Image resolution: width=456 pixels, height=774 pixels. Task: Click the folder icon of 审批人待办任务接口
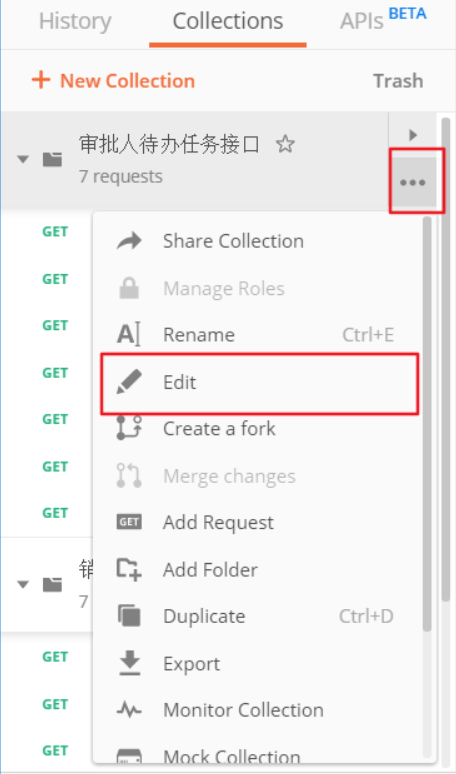(52, 159)
